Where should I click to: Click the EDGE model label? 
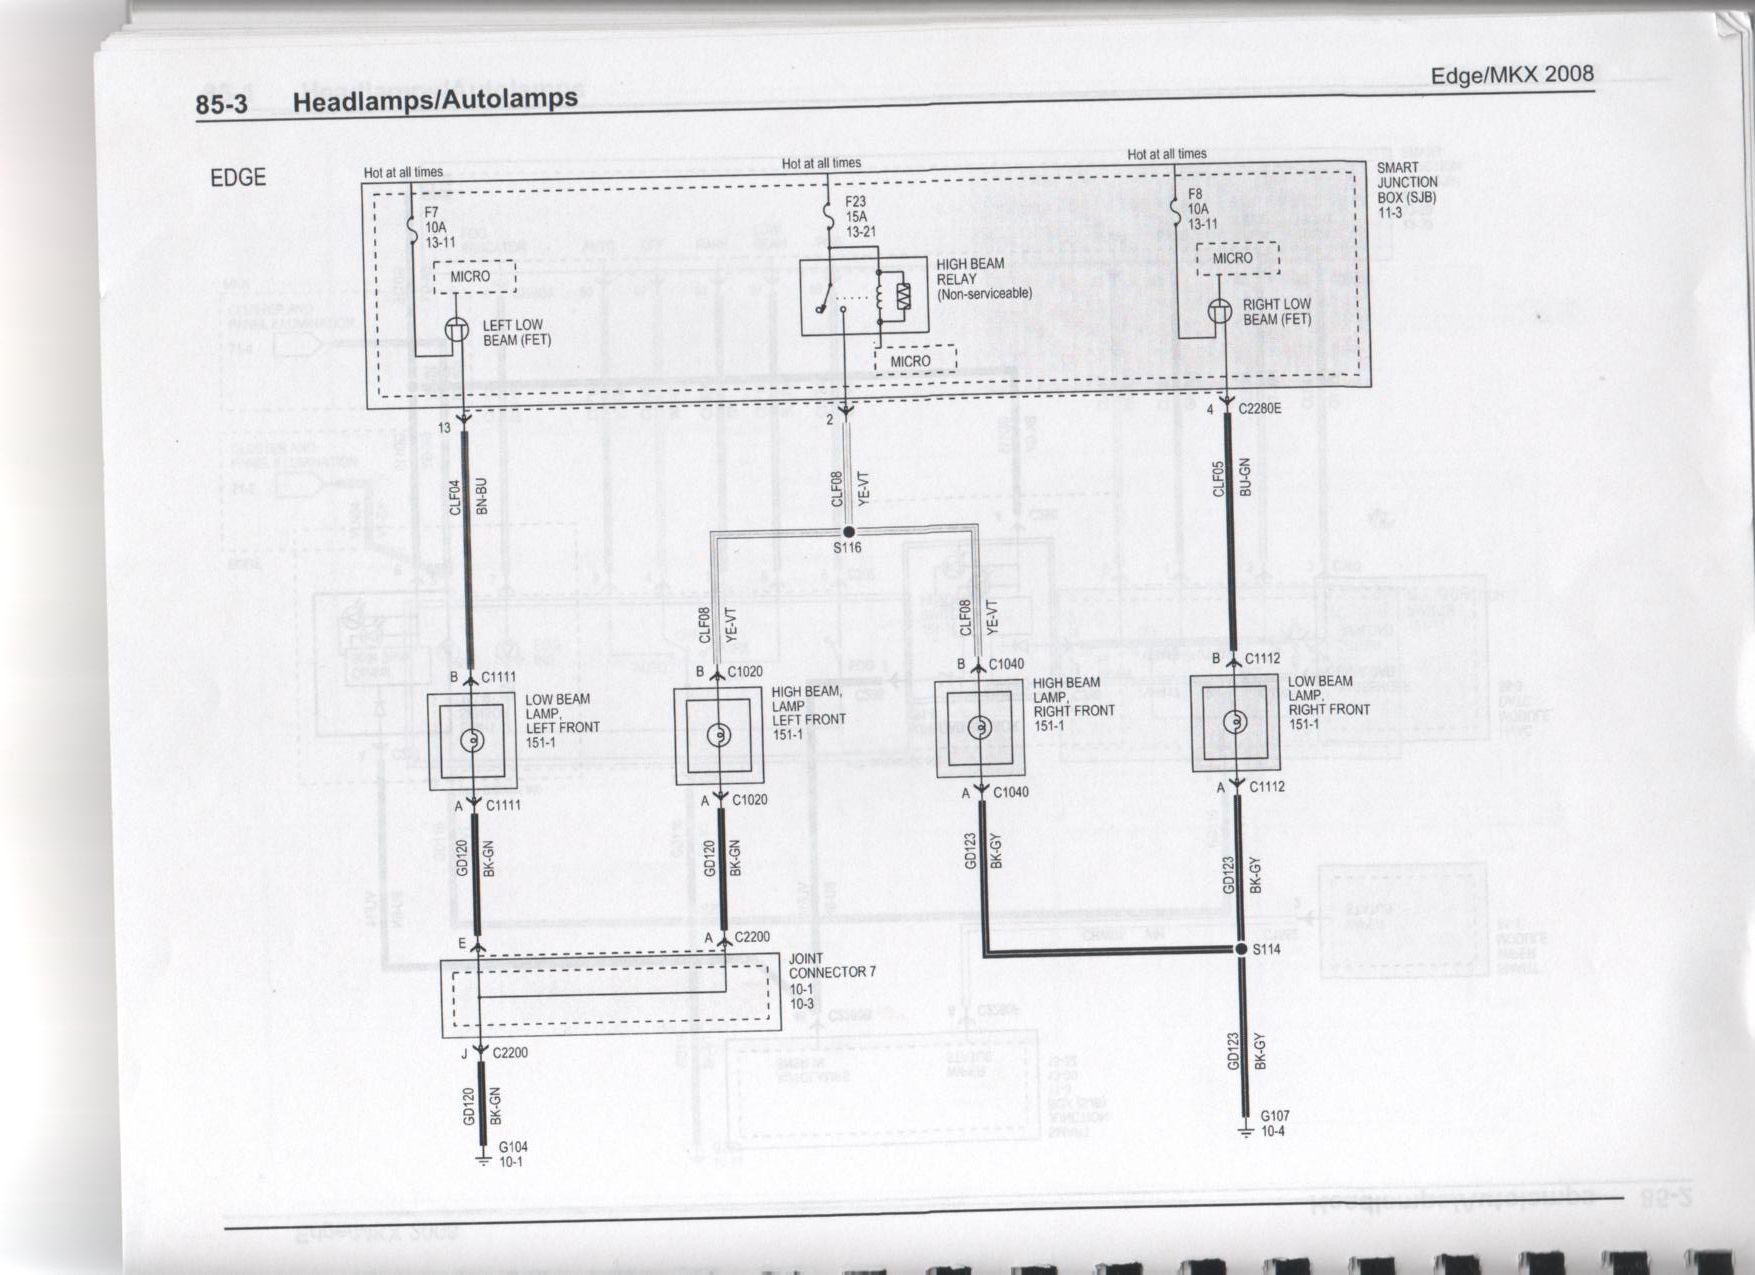click(238, 178)
